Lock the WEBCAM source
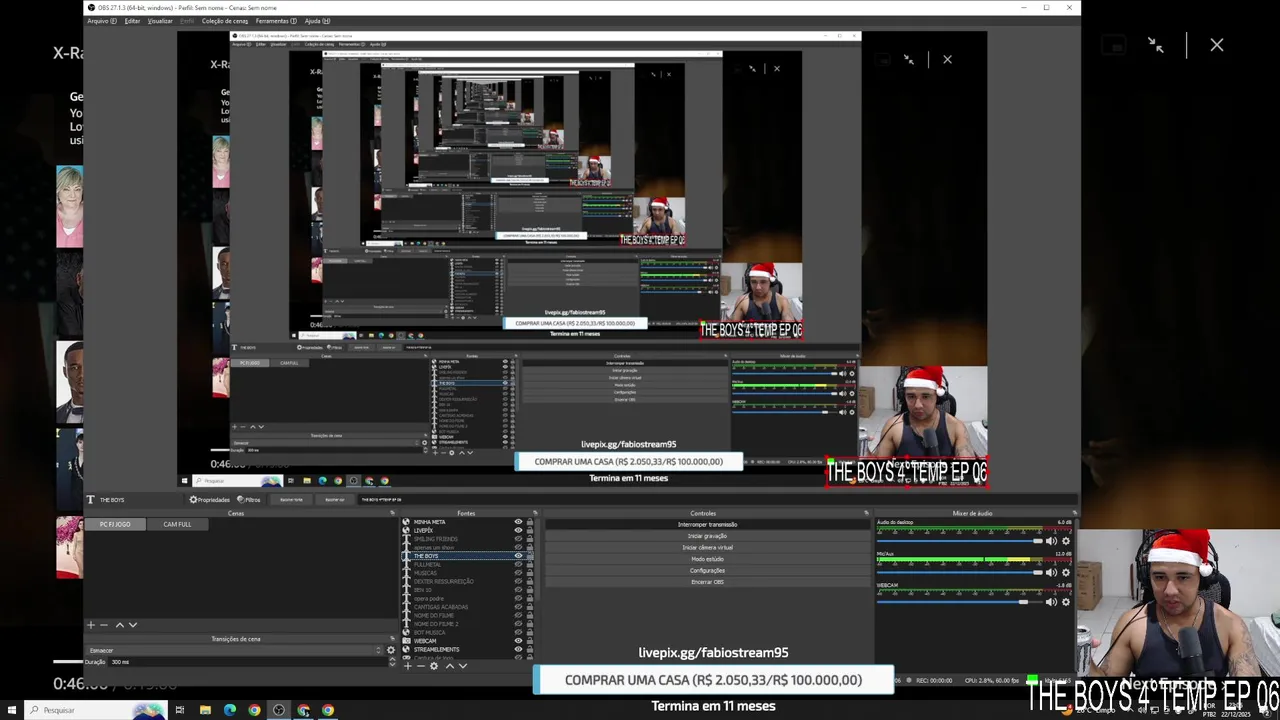 529,641
